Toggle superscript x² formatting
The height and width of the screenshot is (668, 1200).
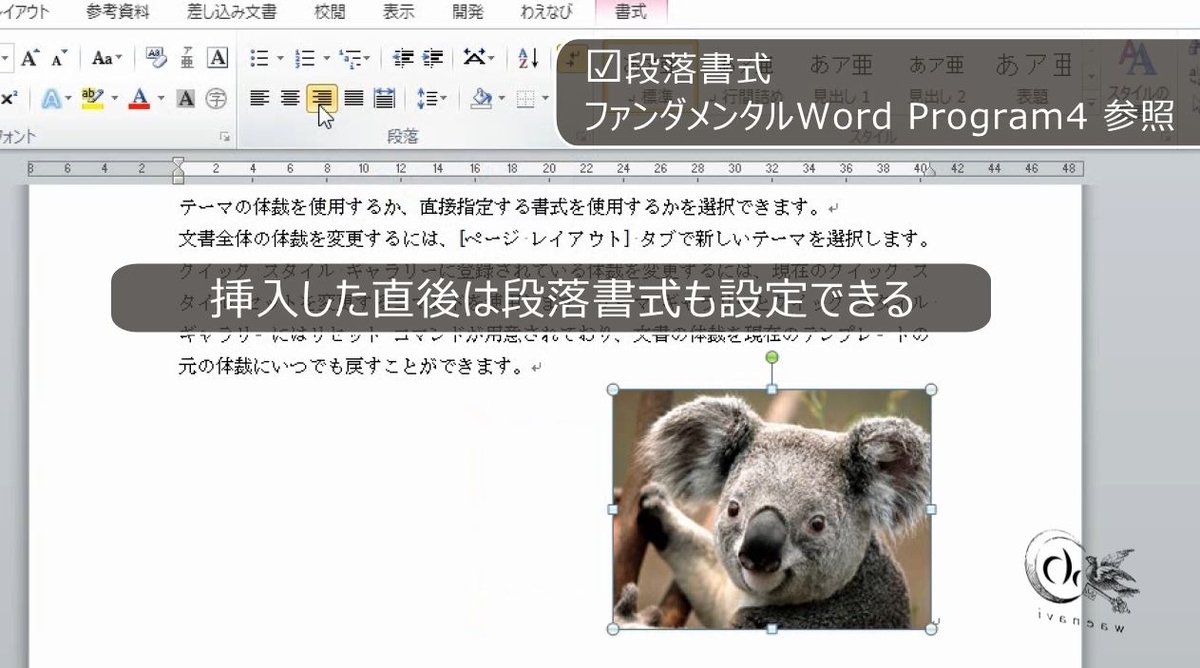click(9, 98)
